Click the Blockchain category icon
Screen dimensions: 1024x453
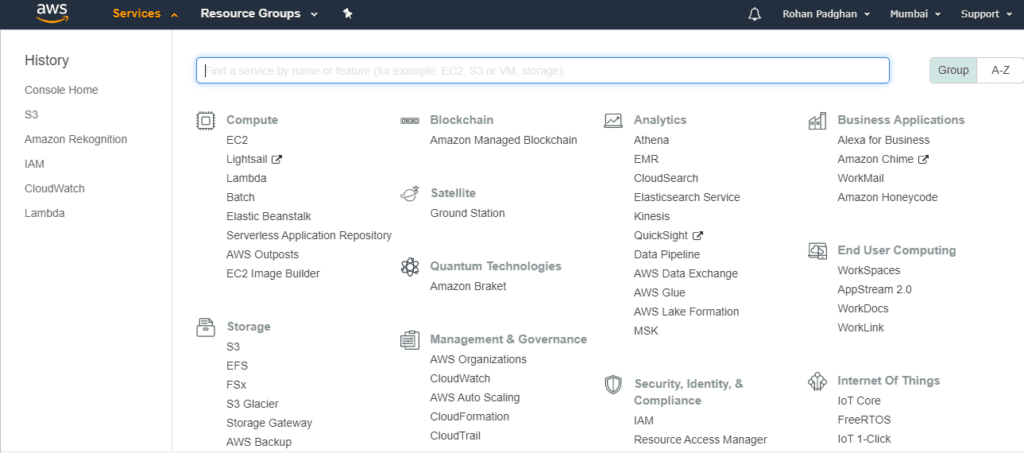coord(409,121)
